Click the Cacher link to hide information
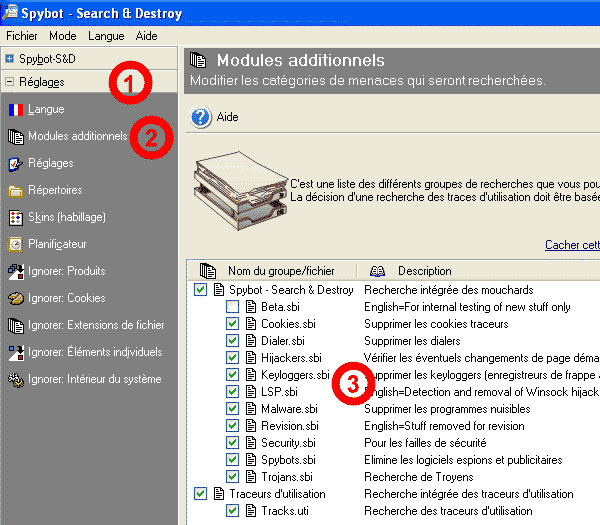Screen dimensions: 600x525 (x=572, y=245)
